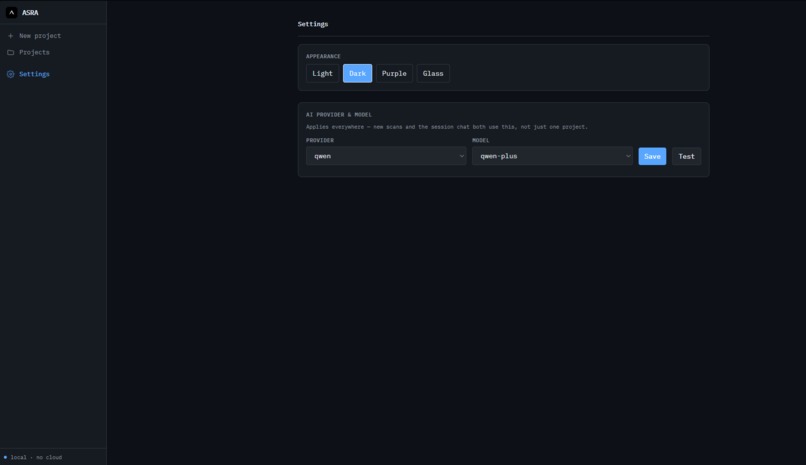Screen dimensions: 806x465
Task: Click the APPEARANCE section label
Action: point(323,57)
